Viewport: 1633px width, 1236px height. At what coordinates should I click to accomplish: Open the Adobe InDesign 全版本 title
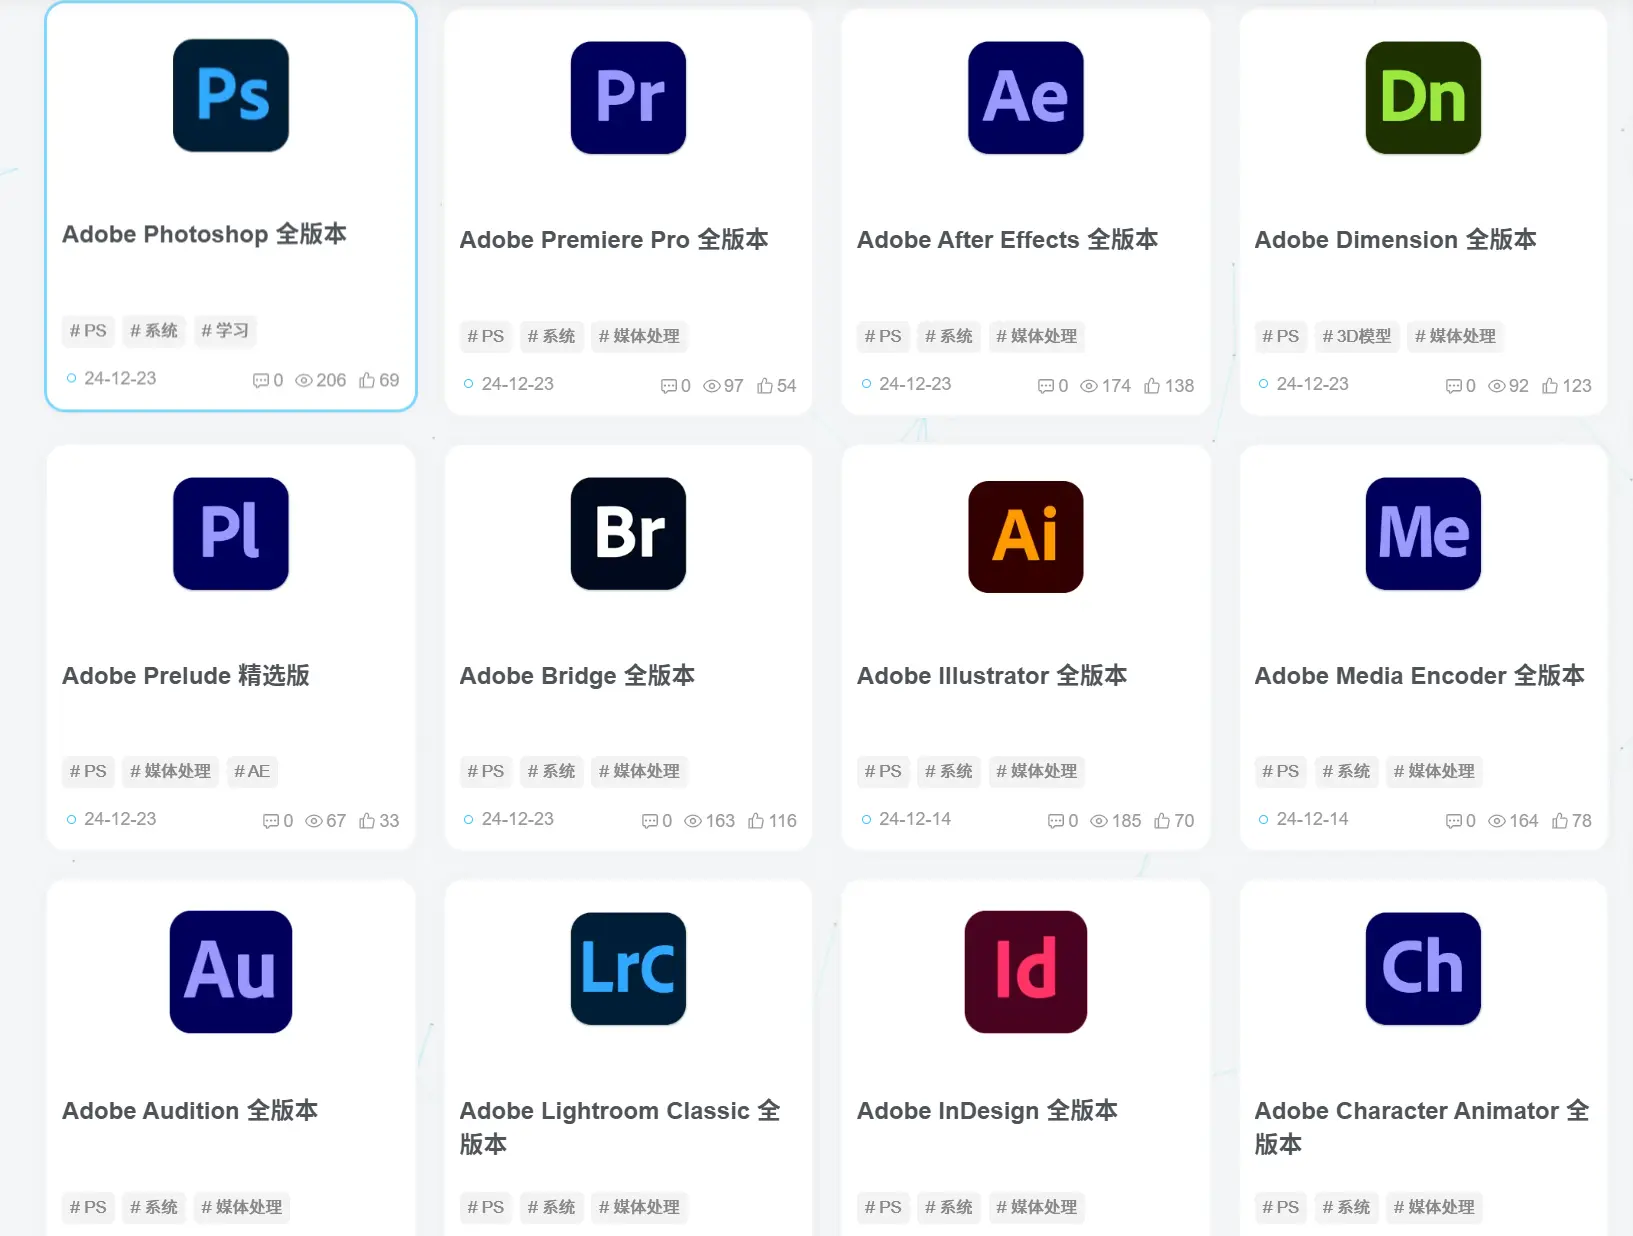coord(987,1111)
